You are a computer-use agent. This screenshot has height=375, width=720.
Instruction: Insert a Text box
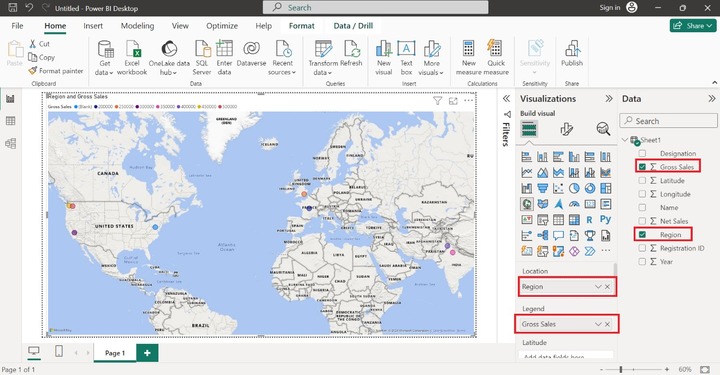point(406,57)
